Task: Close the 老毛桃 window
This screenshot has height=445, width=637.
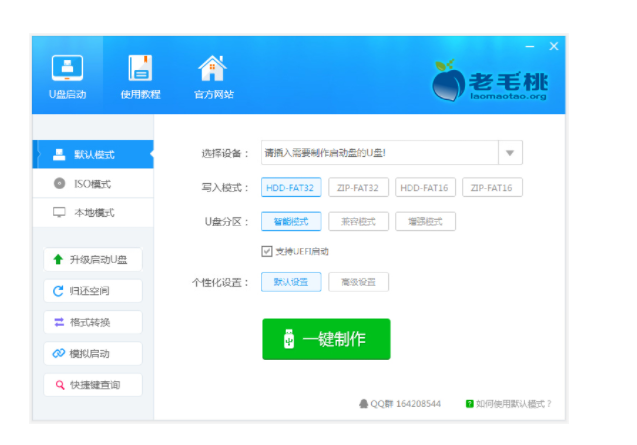Action: [554, 46]
